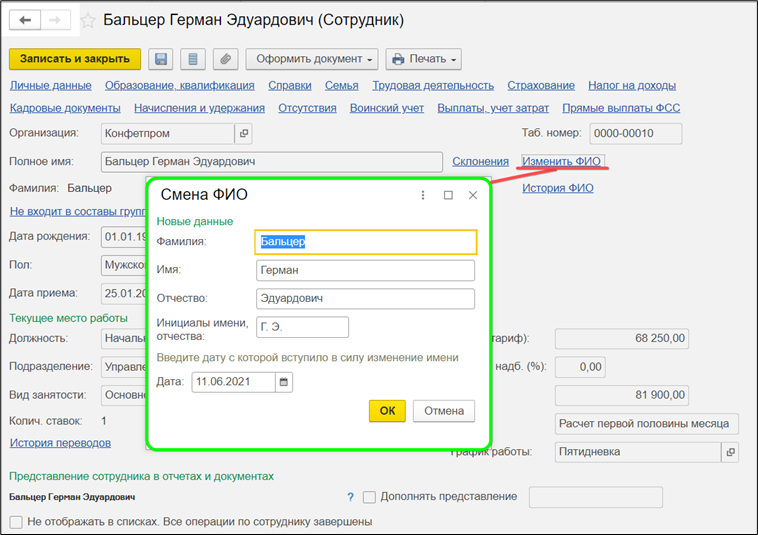Image resolution: width=758 pixels, height=535 pixels.
Task: Open Налог на доходы section
Action: [x=632, y=86]
